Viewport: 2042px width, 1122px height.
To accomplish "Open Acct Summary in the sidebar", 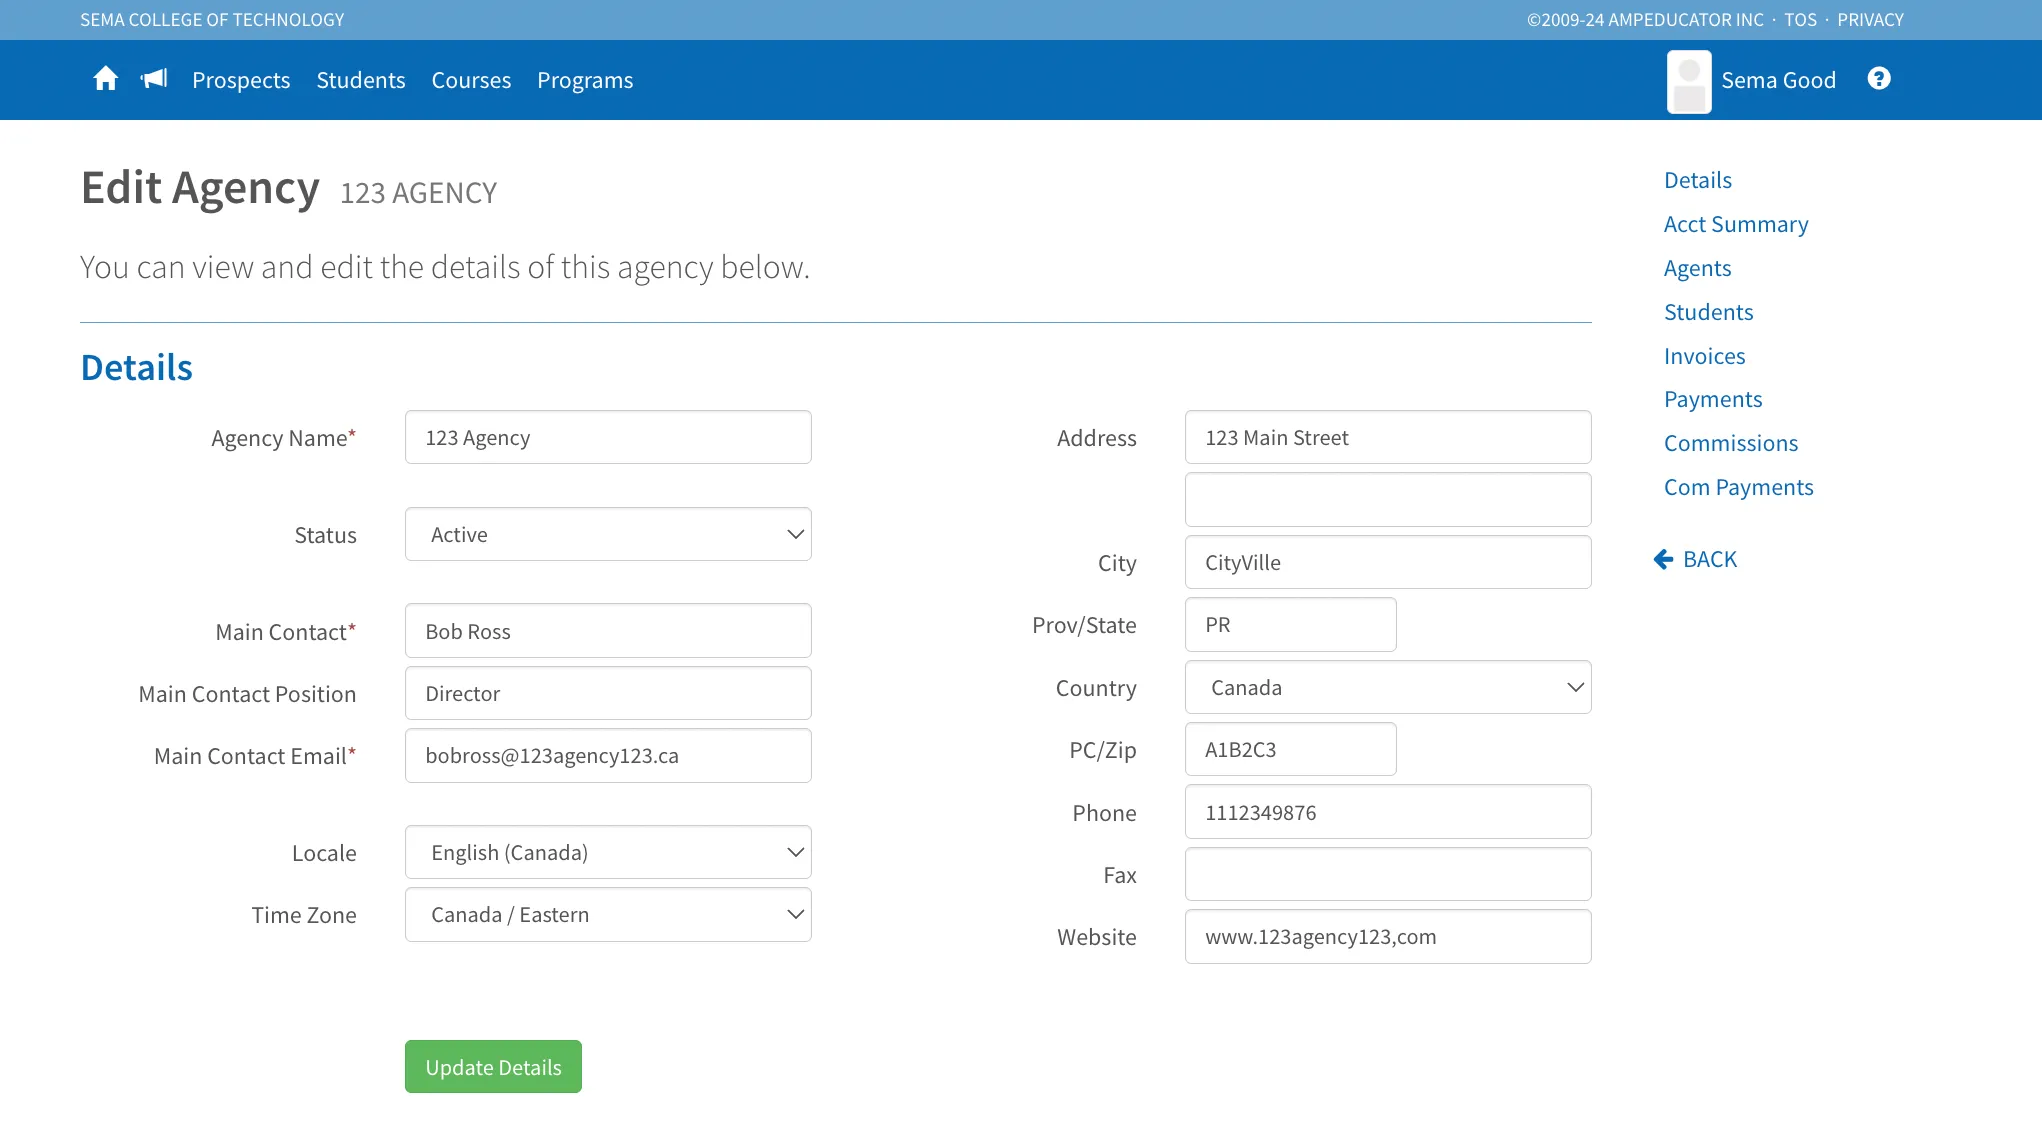I will coord(1736,224).
